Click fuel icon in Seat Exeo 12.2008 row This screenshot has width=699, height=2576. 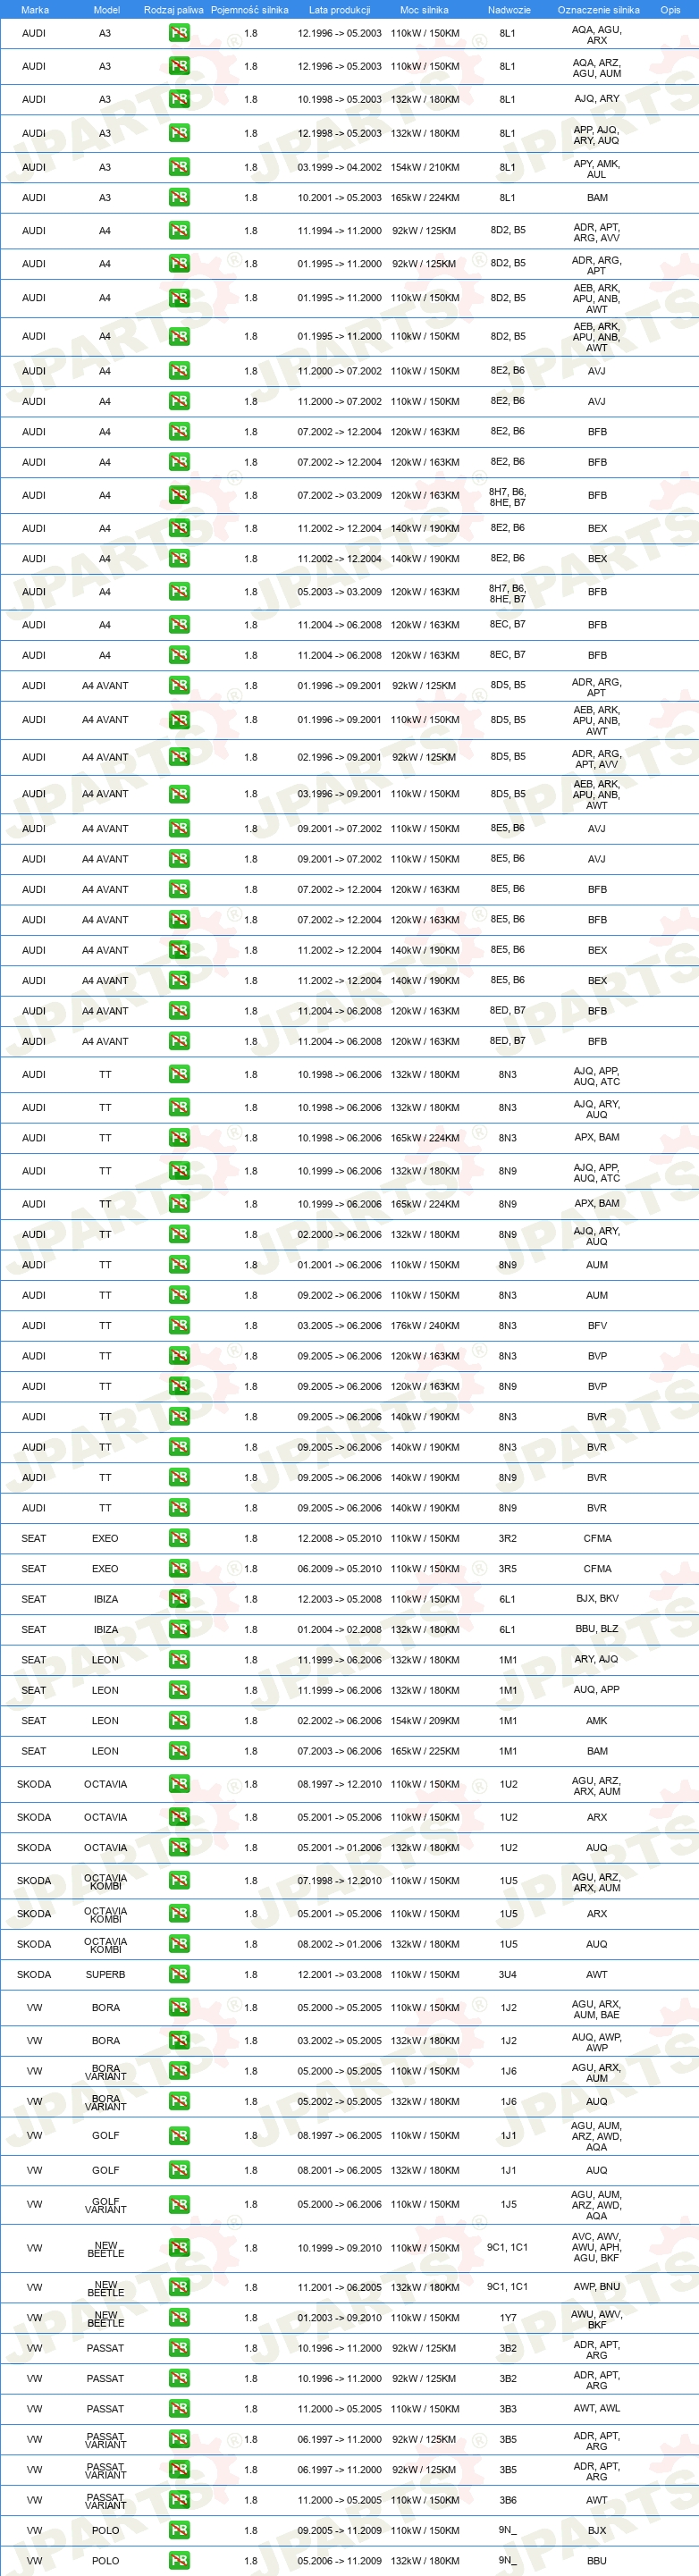coord(179,1538)
